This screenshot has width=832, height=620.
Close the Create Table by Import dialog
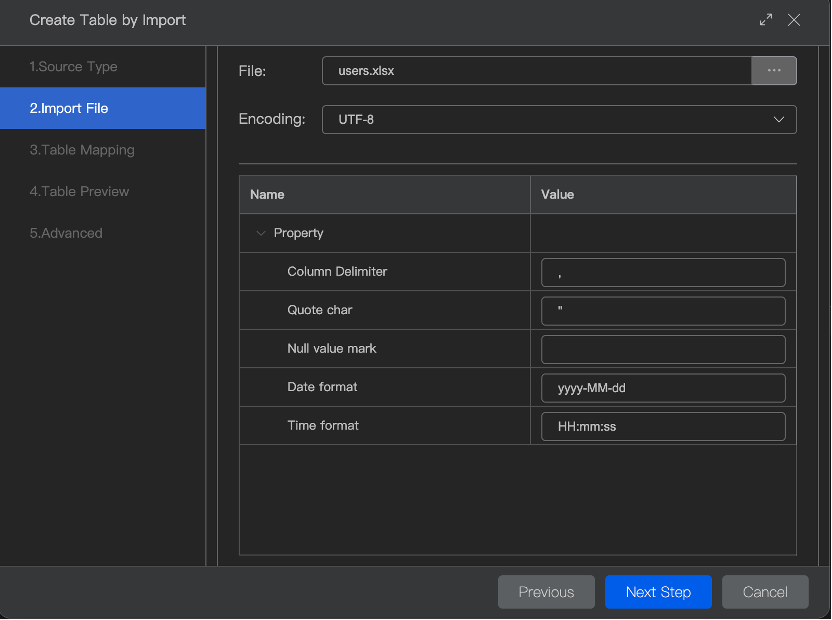pos(794,20)
